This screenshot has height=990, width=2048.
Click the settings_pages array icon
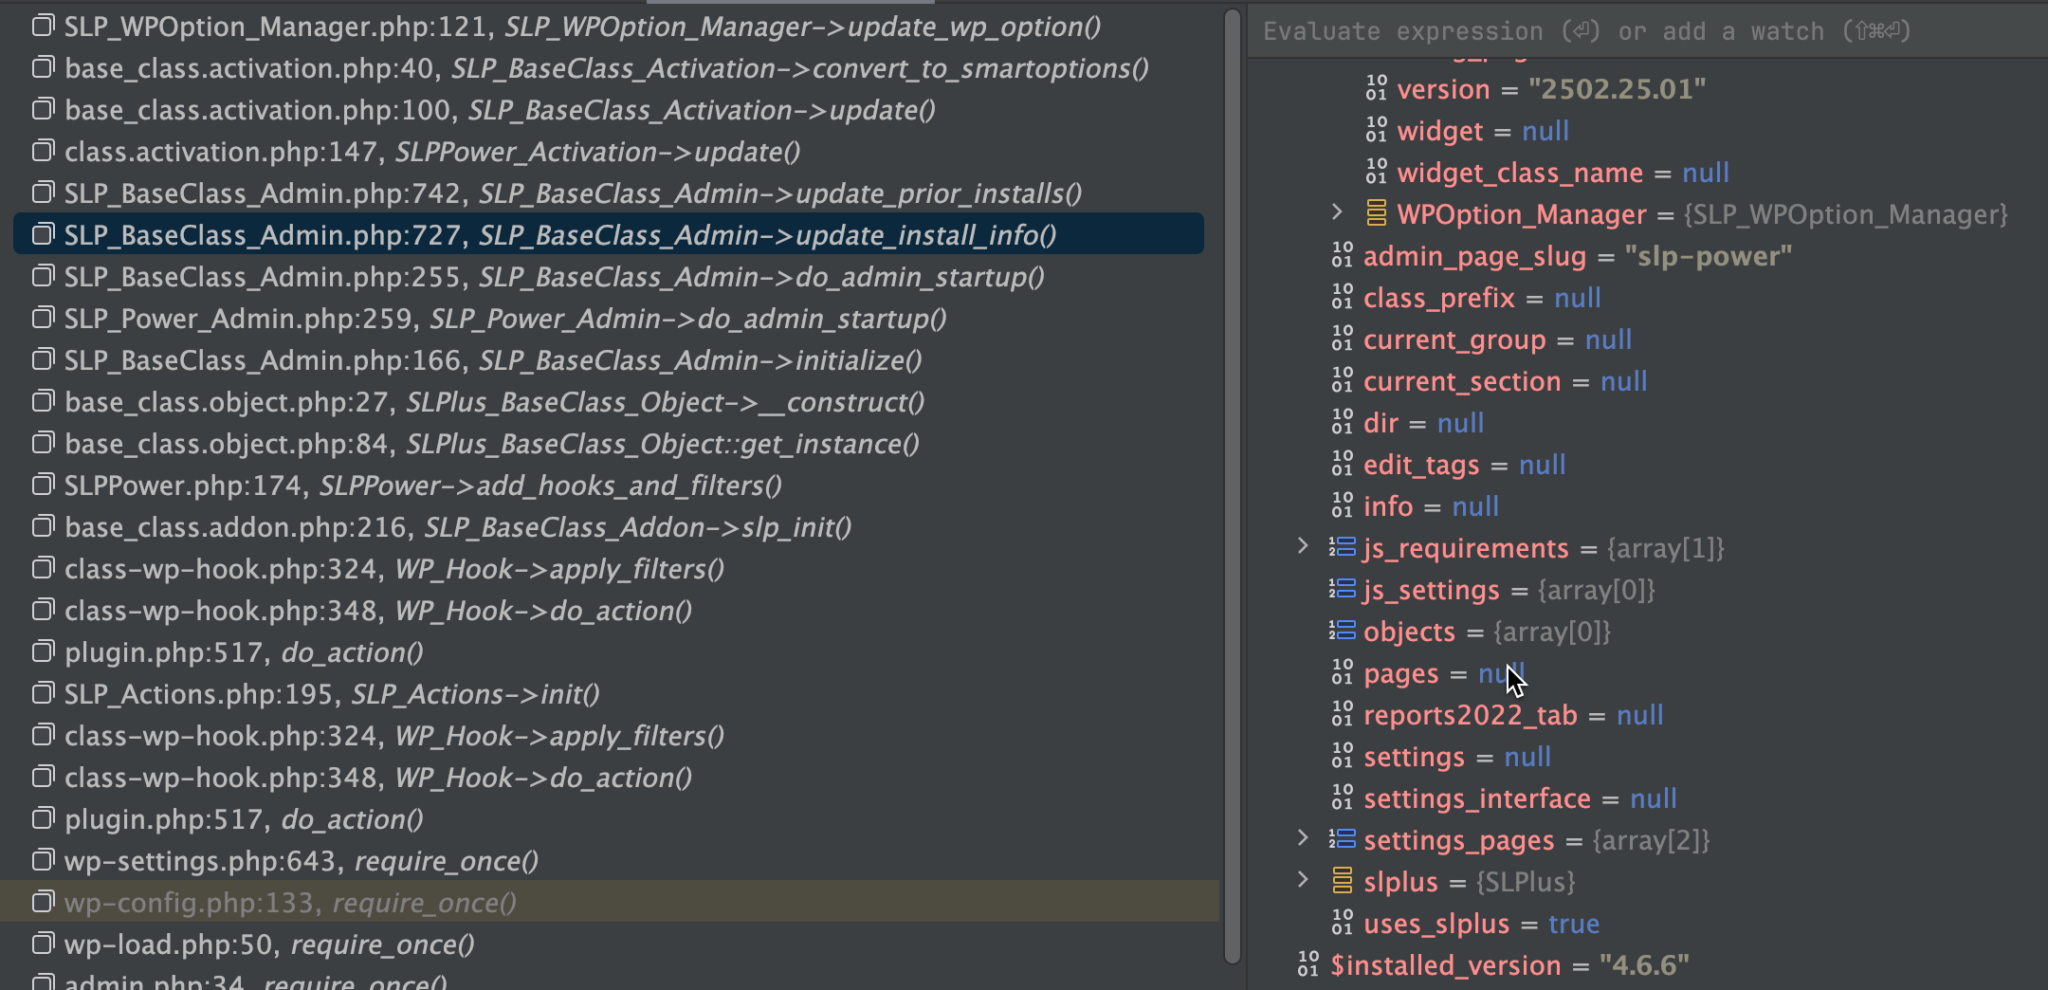pyautogui.click(x=1342, y=840)
